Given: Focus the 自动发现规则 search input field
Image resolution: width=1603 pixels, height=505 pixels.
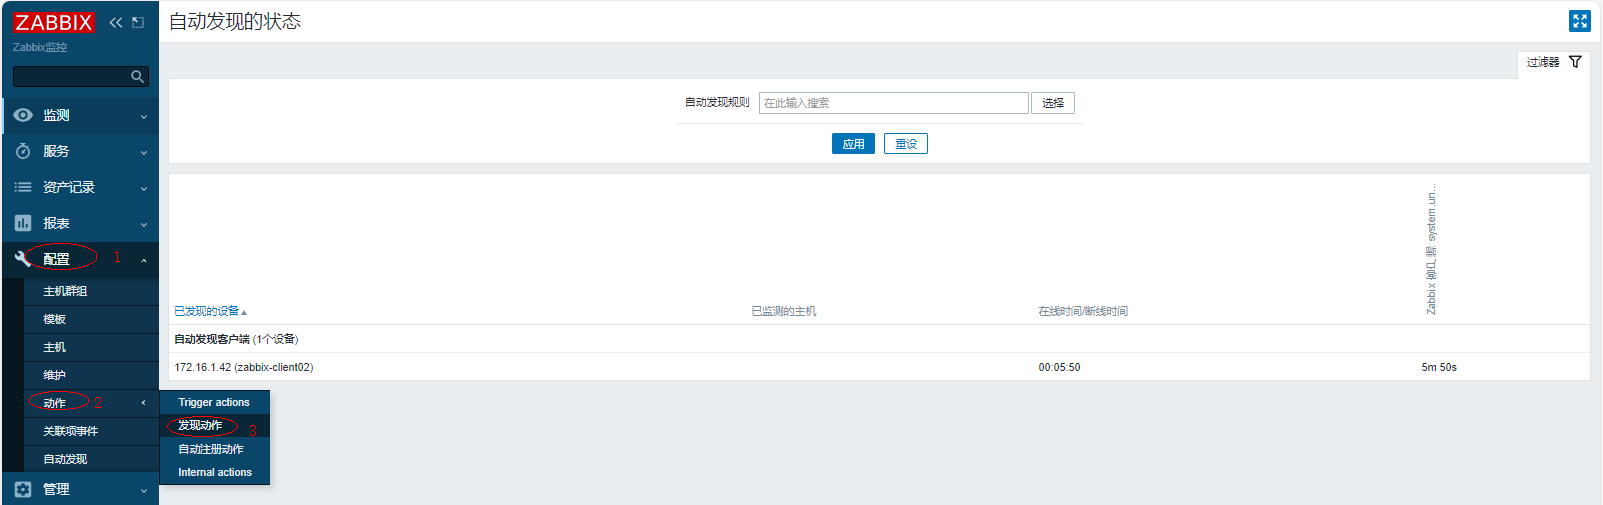Looking at the screenshot, I should tap(893, 103).
